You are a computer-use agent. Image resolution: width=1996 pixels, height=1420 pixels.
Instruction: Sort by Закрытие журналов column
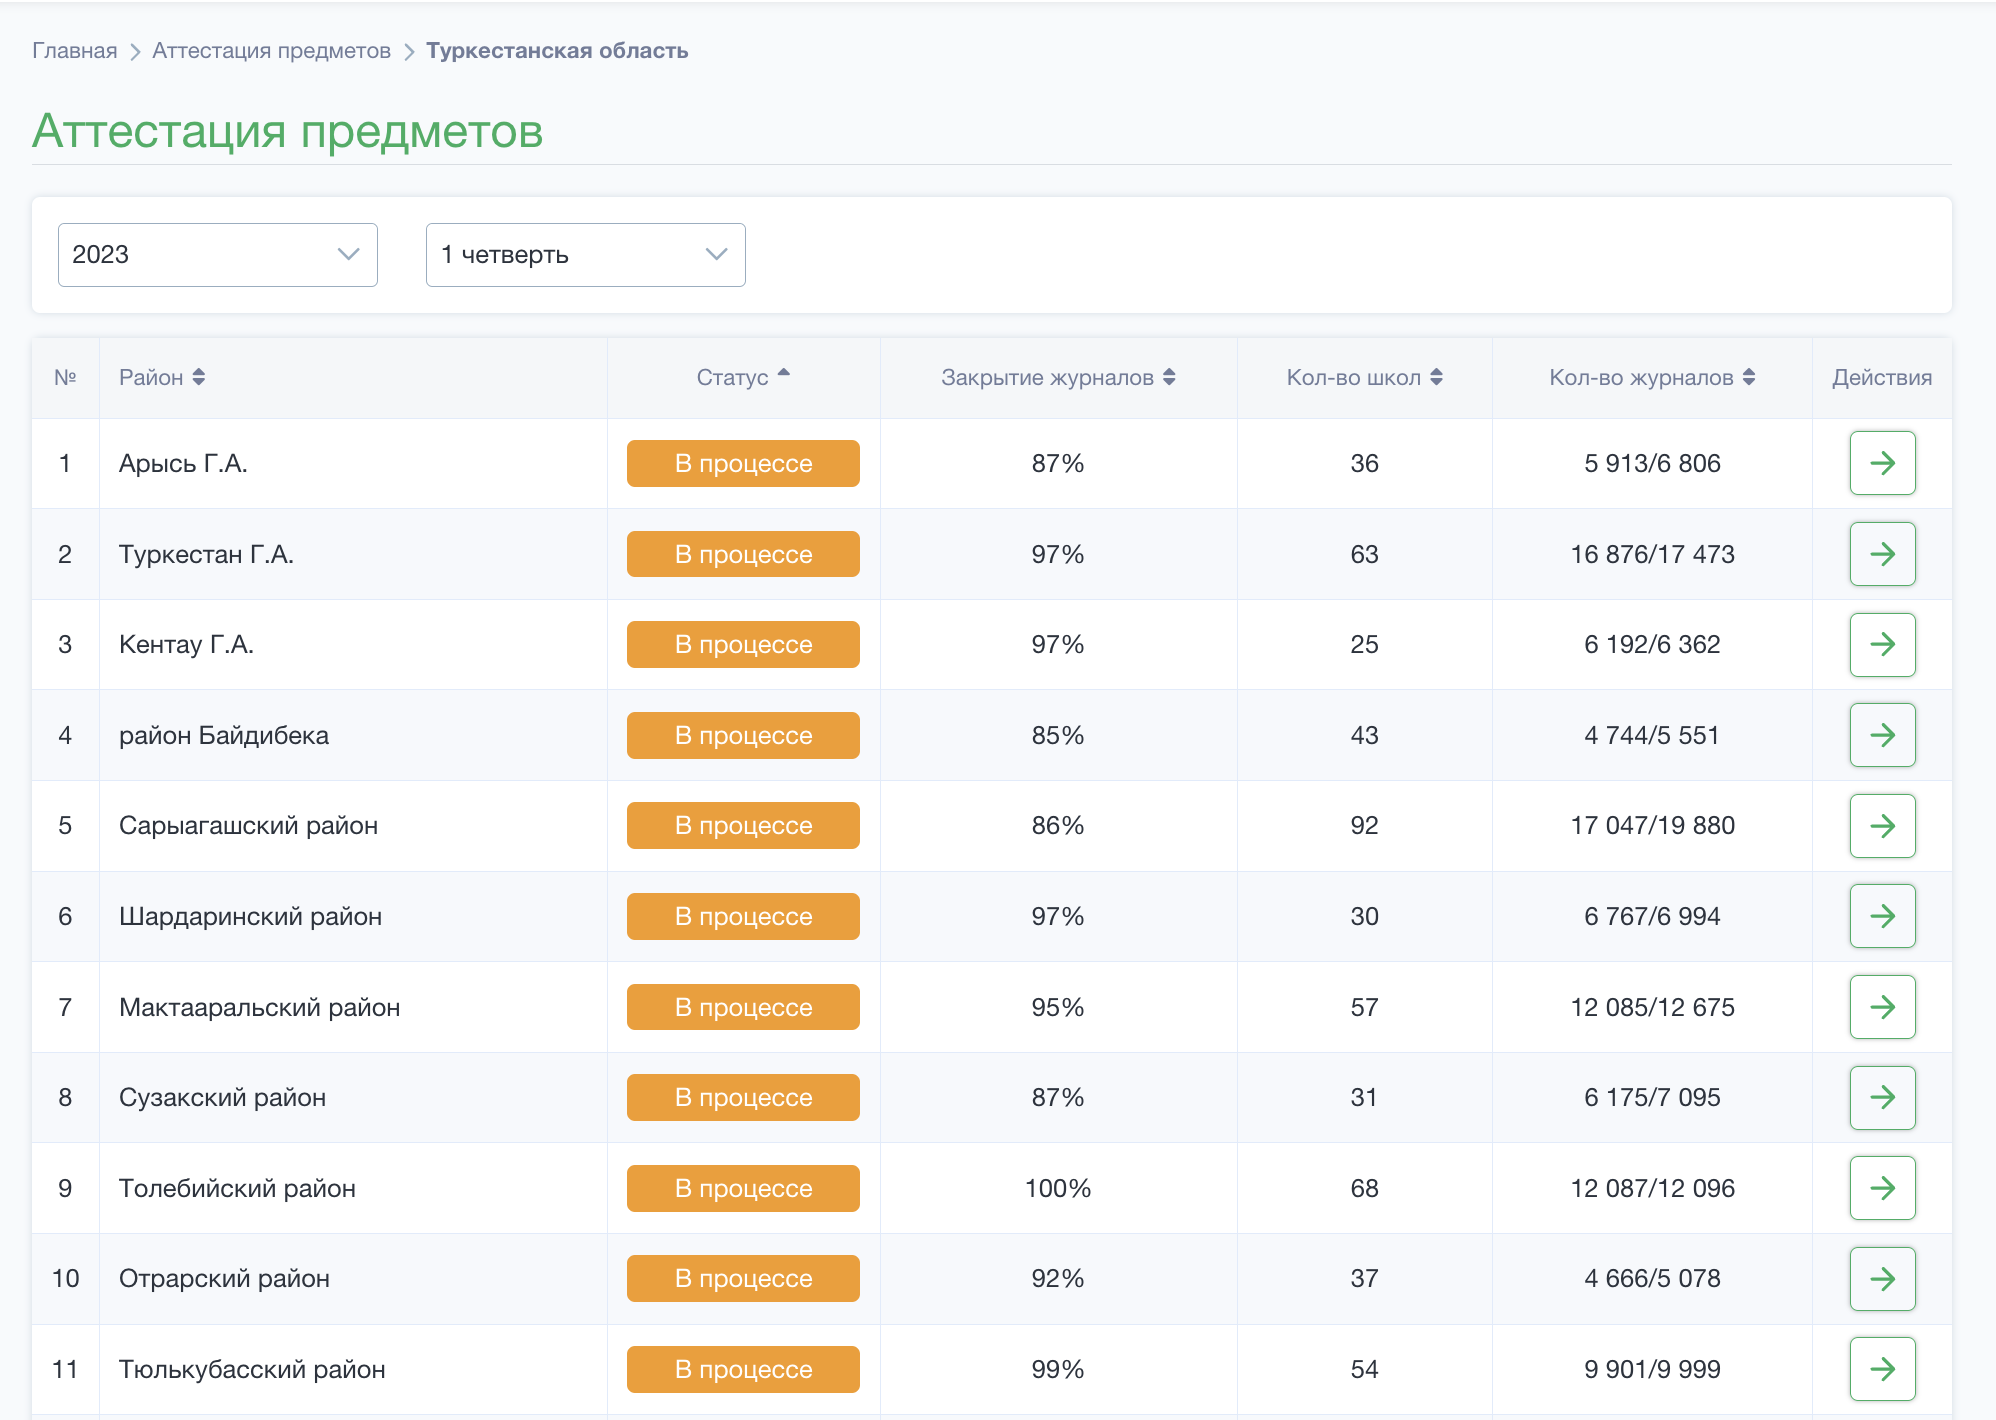pyautogui.click(x=1058, y=377)
